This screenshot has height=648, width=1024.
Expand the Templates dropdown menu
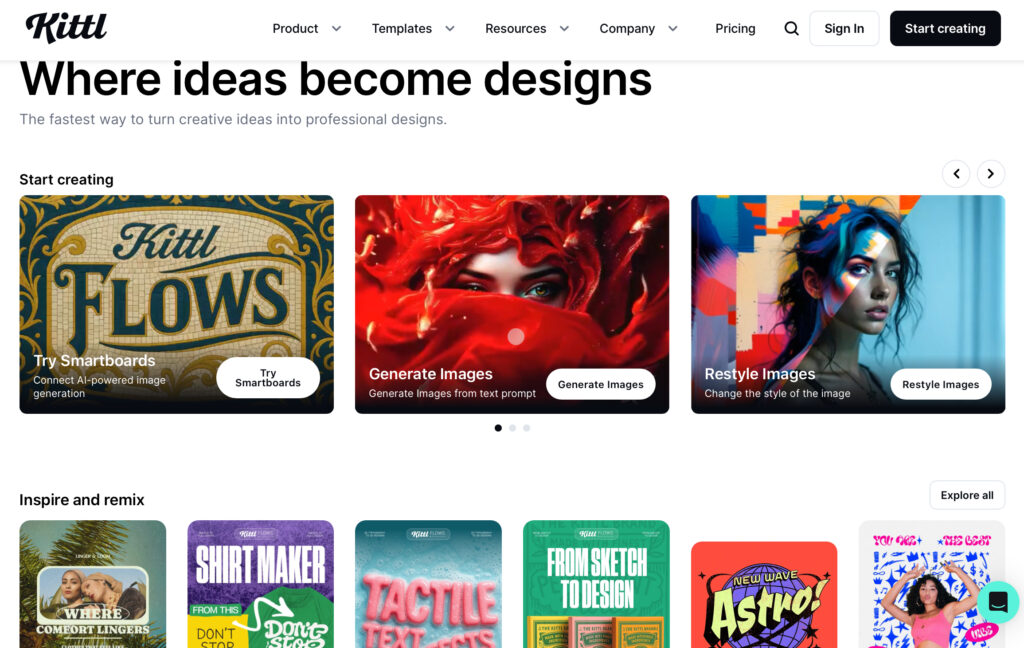point(413,29)
